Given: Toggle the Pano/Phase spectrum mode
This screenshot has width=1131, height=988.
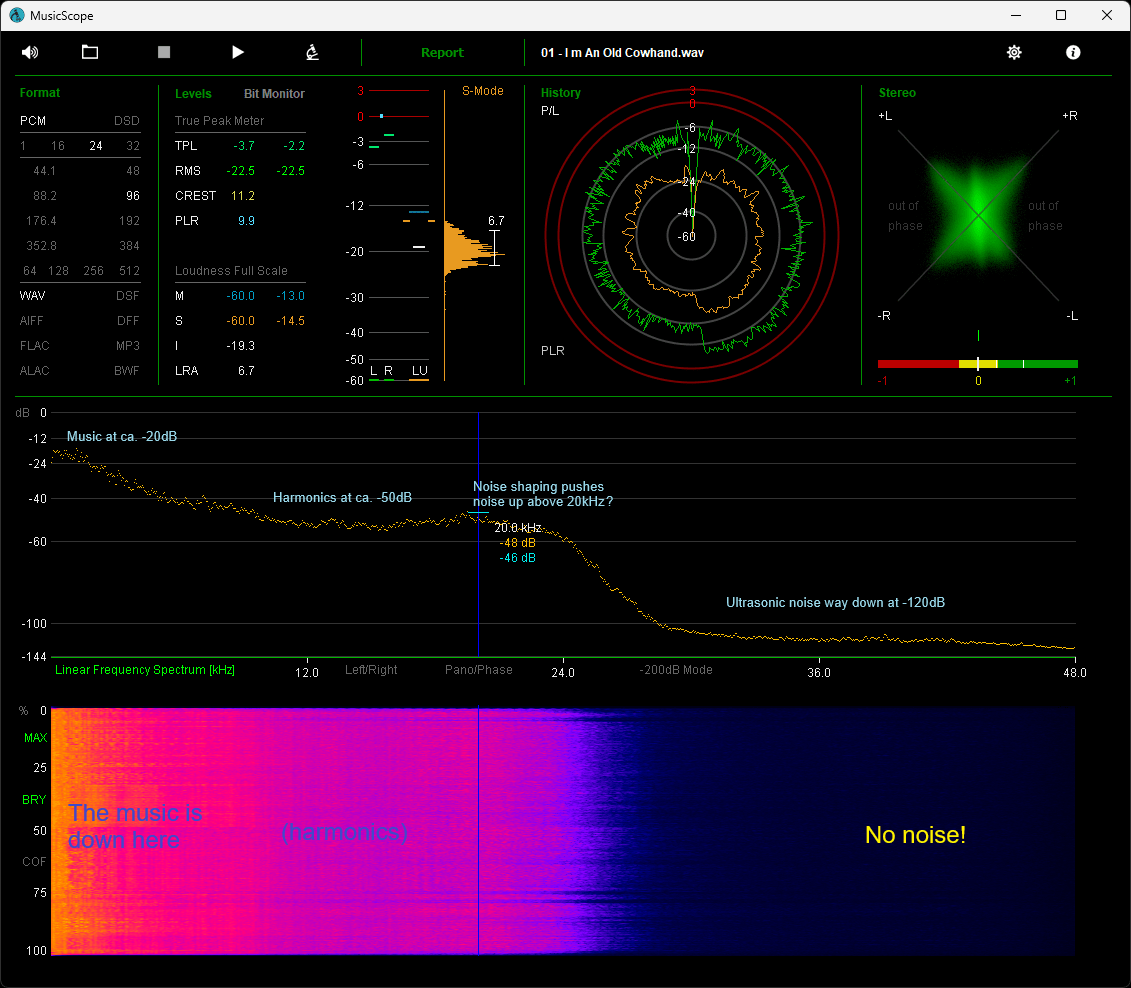Looking at the screenshot, I should click(x=478, y=670).
